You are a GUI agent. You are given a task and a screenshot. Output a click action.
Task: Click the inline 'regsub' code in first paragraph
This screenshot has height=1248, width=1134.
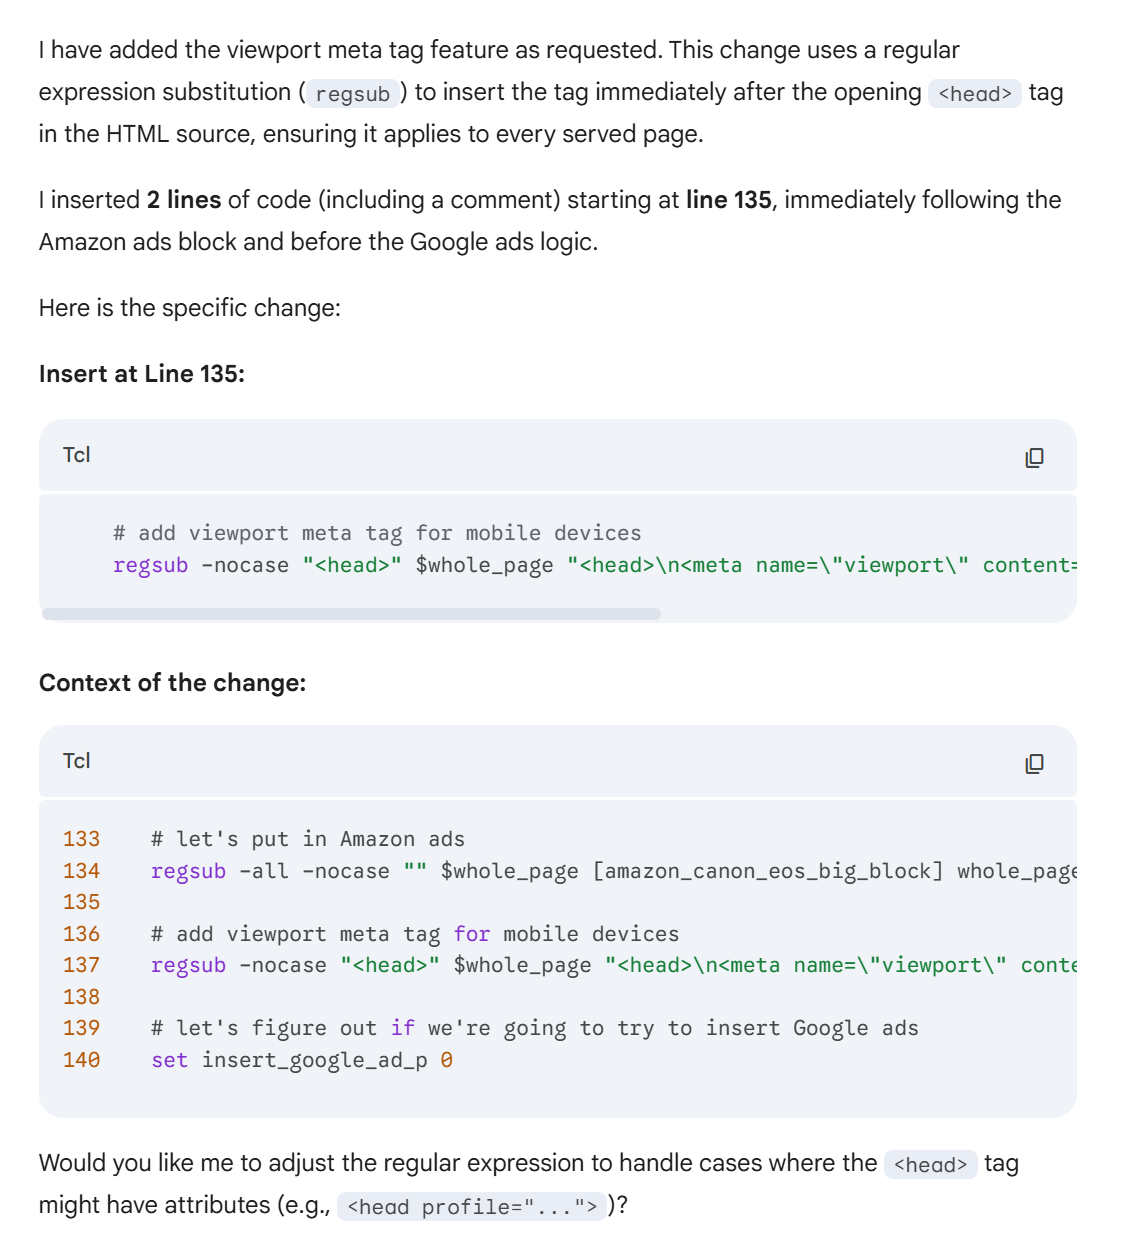point(352,94)
